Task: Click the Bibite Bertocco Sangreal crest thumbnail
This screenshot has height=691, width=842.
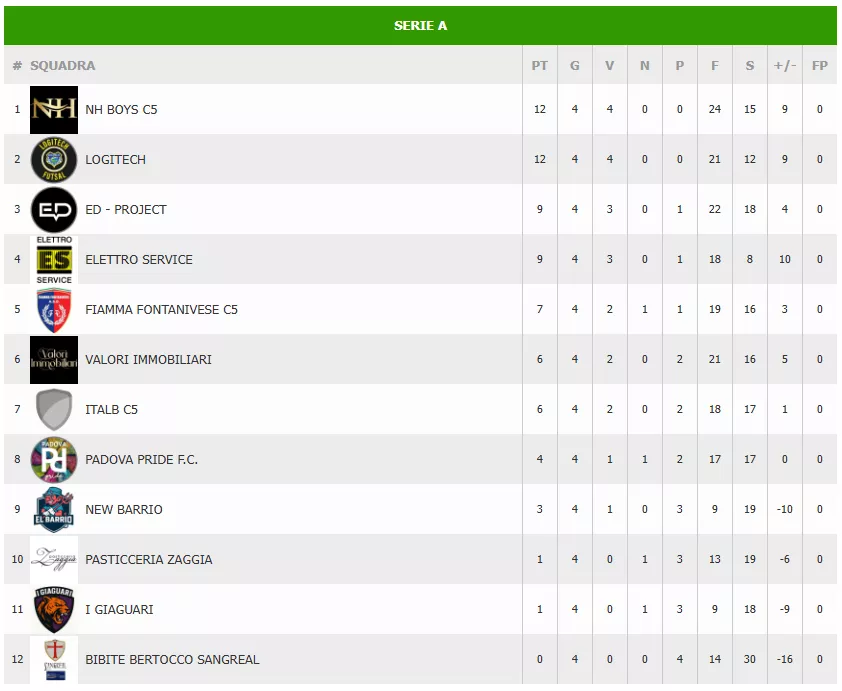Action: coord(54,659)
